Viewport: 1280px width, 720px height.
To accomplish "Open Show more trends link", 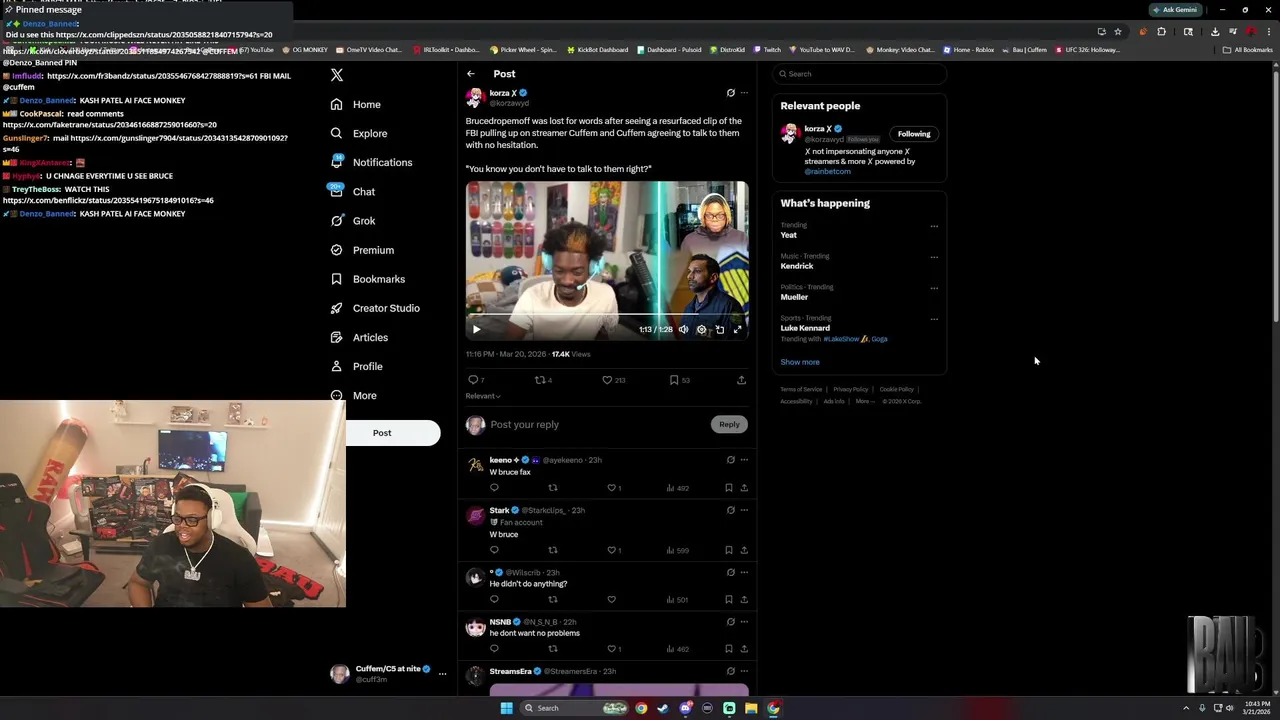I will pos(800,362).
